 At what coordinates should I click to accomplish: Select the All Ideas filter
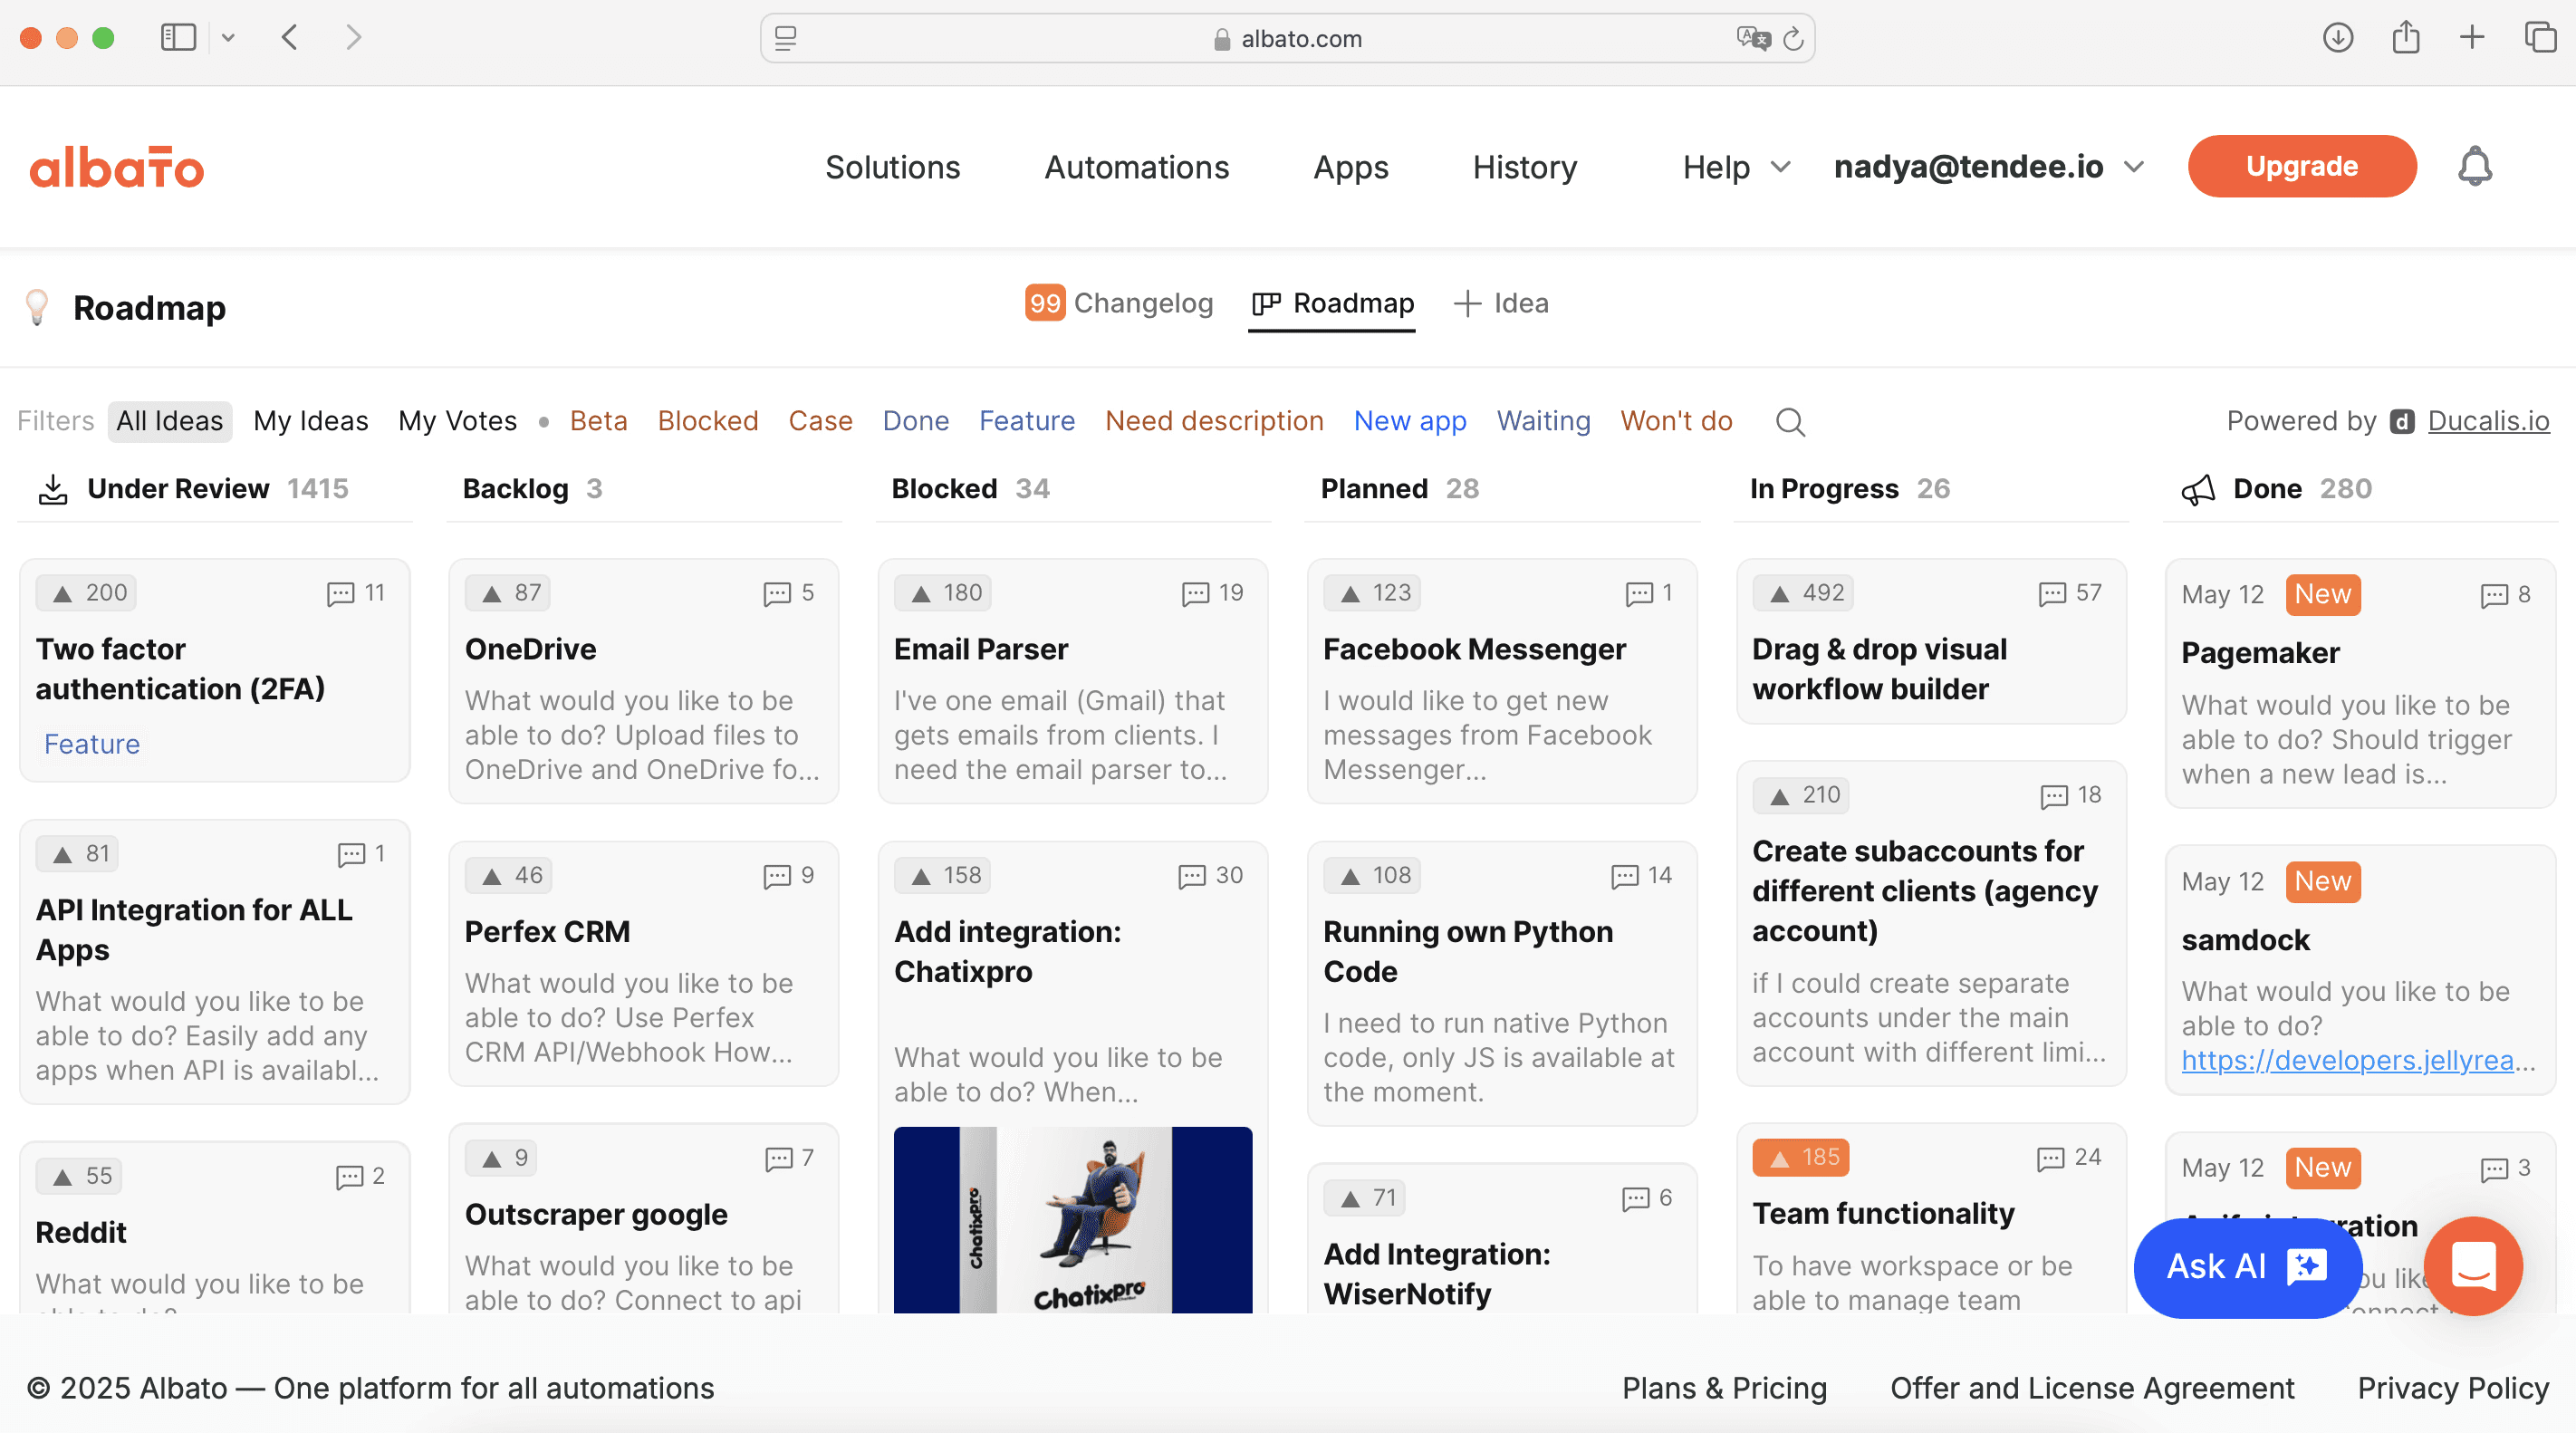click(x=170, y=421)
